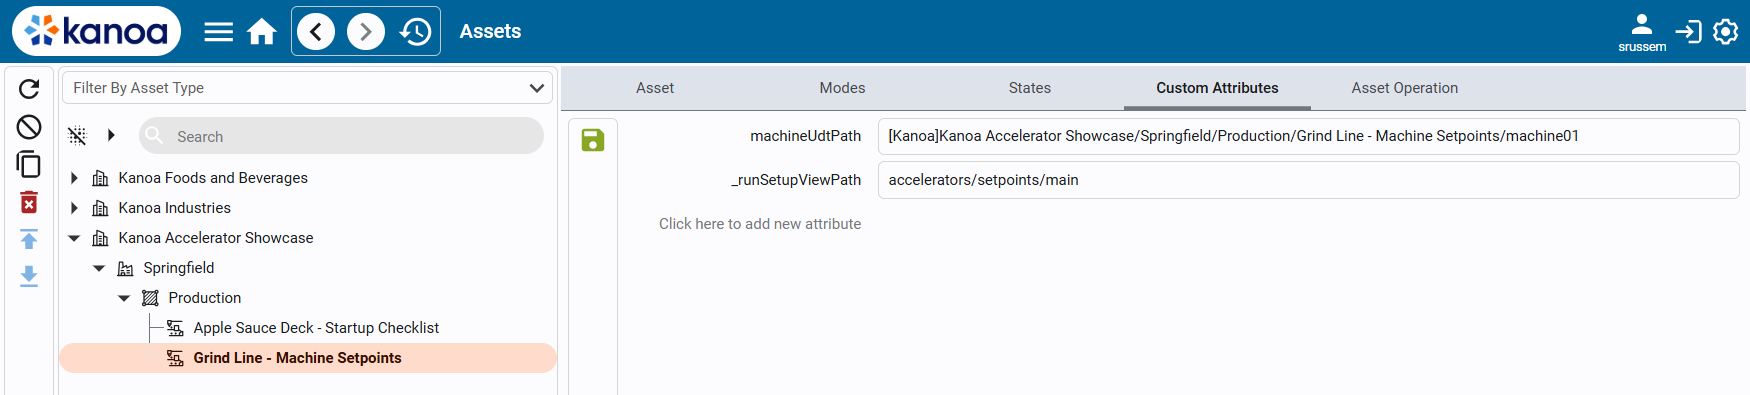
Task: Save custom attributes with green disk
Action: coord(593,140)
